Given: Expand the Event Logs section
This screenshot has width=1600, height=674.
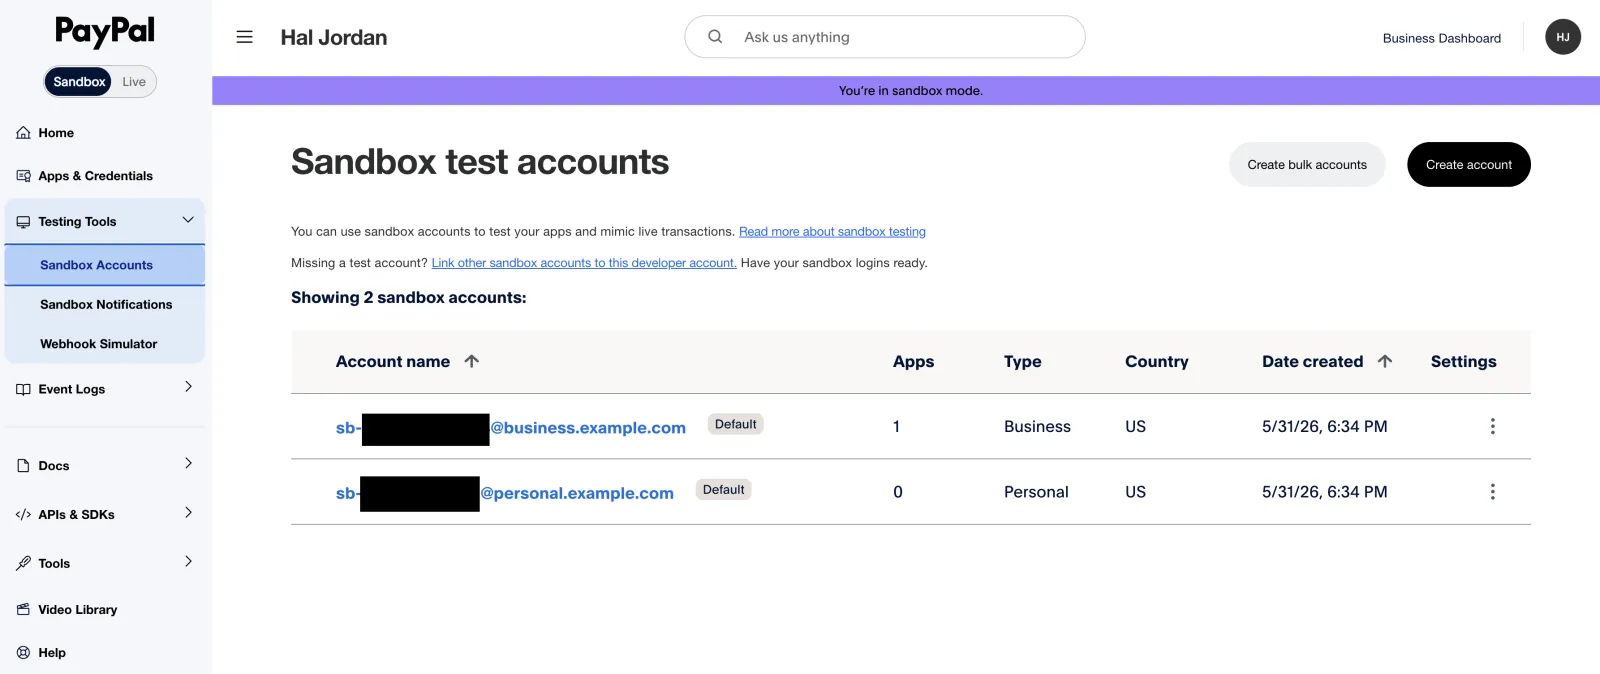Looking at the screenshot, I should [188, 387].
